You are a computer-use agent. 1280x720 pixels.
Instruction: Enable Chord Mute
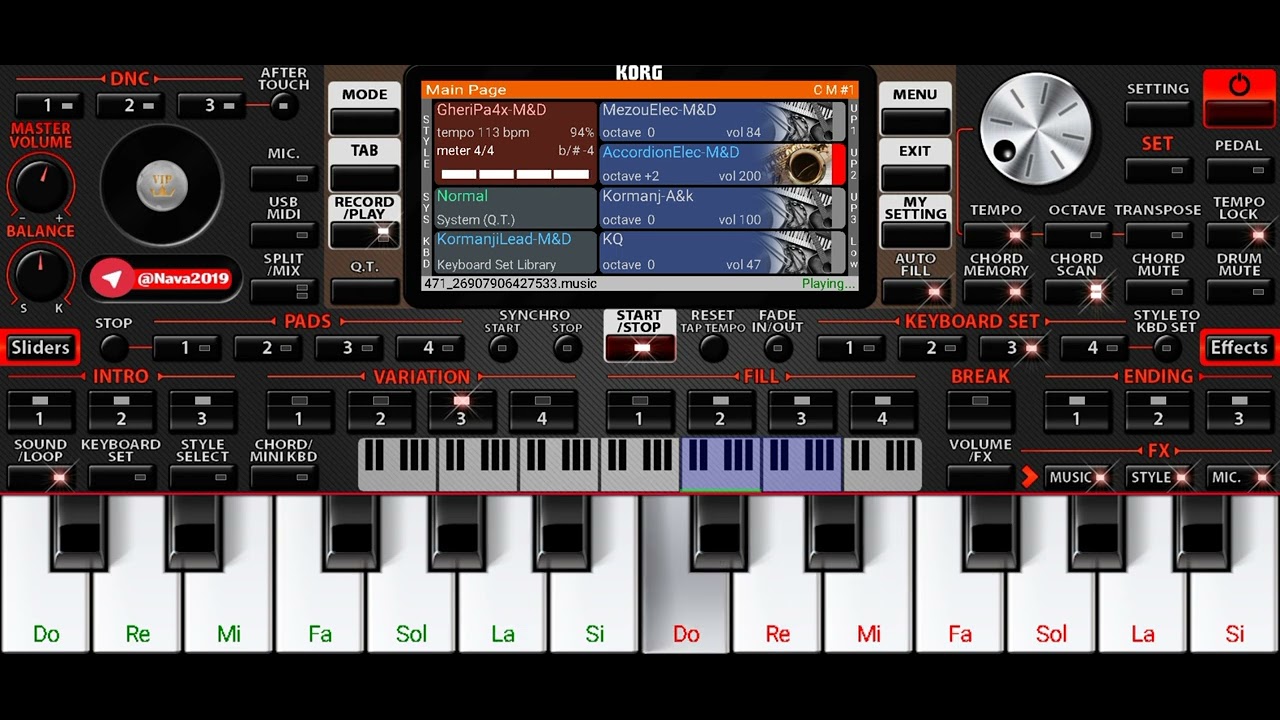(1158, 291)
